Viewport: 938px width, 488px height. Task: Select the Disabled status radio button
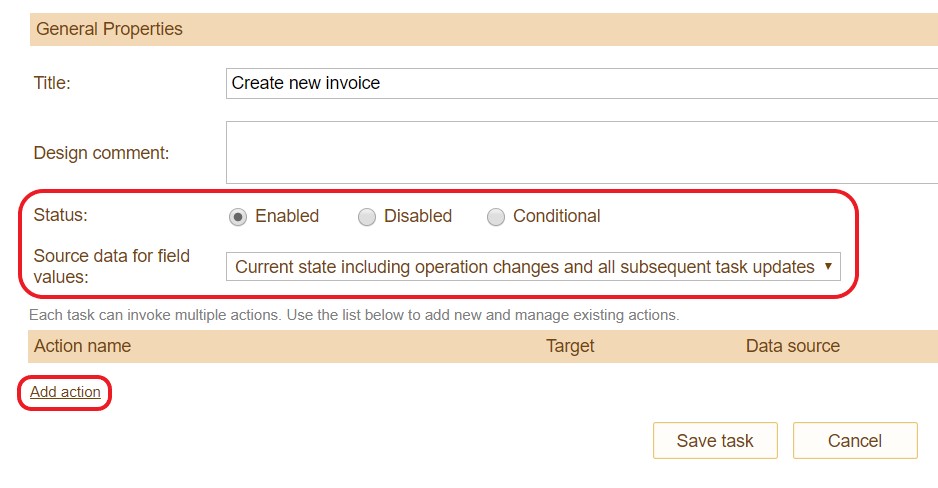pyautogui.click(x=367, y=217)
